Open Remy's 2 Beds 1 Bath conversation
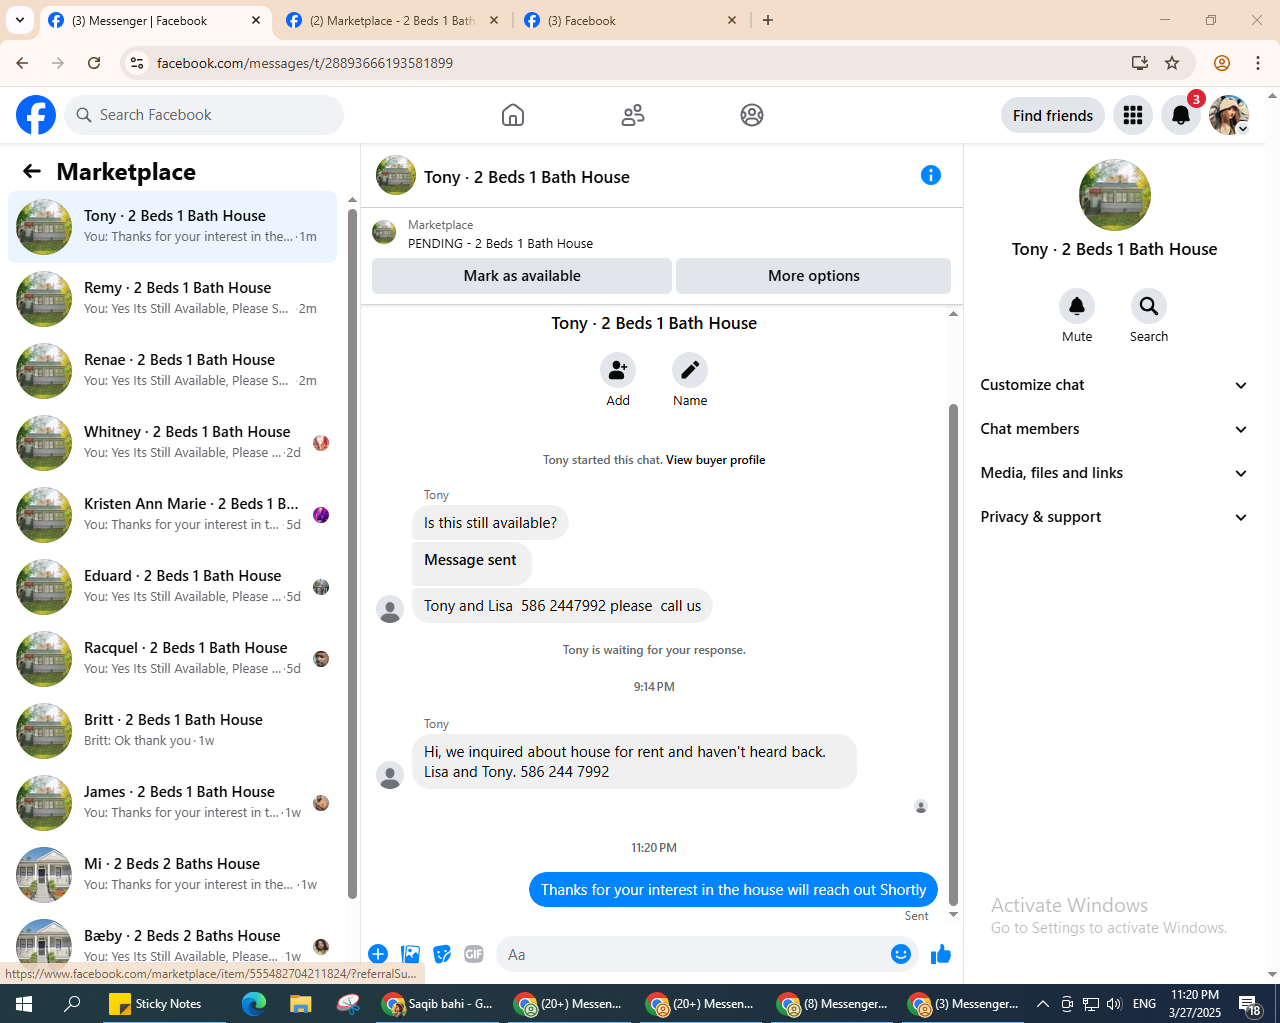Image resolution: width=1280 pixels, height=1023 pixels. pos(172,298)
